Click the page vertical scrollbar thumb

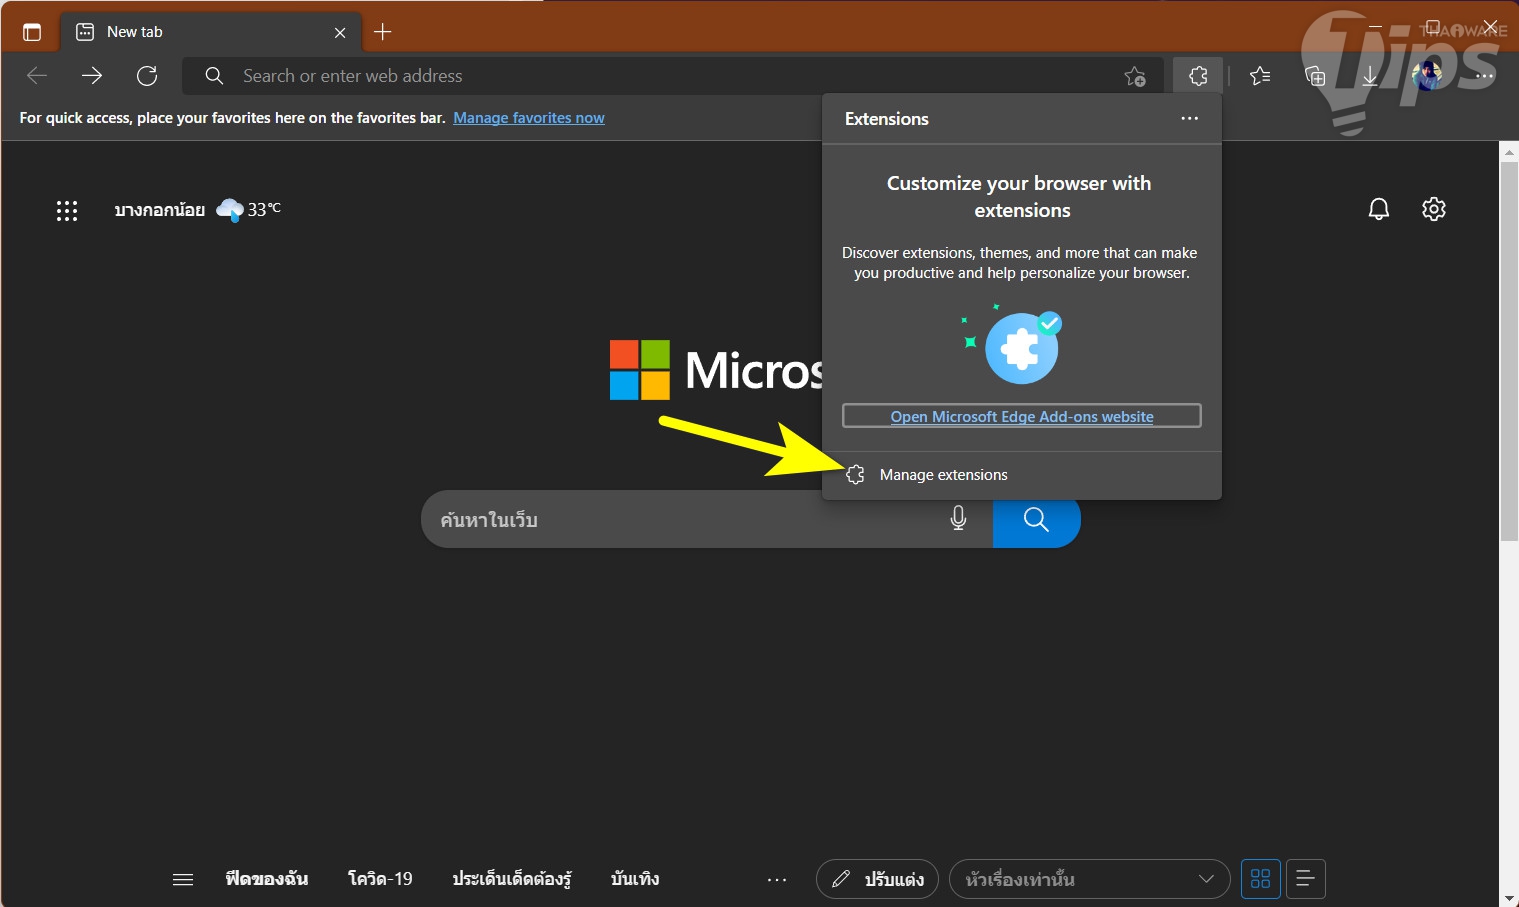point(1509,350)
